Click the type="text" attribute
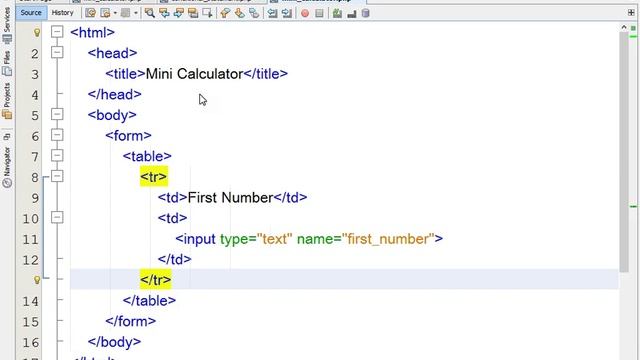Image resolution: width=640 pixels, height=360 pixels. pos(256,239)
